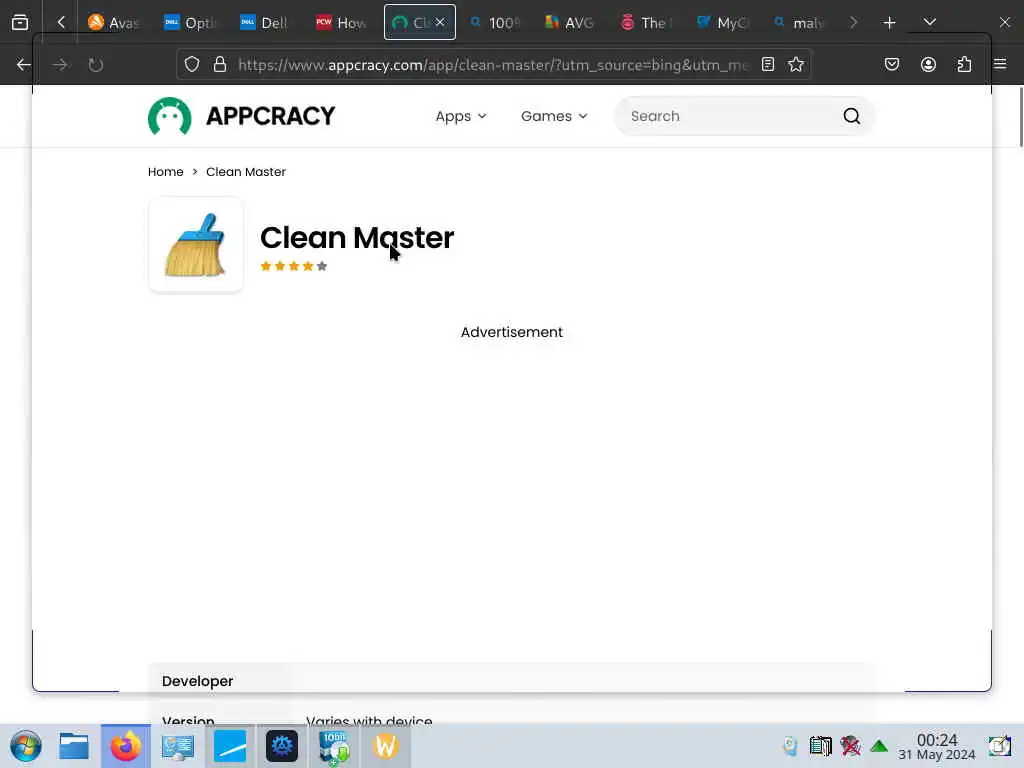1024x768 pixels.
Task: Go to Home breadcrumb link
Action: 166,172
